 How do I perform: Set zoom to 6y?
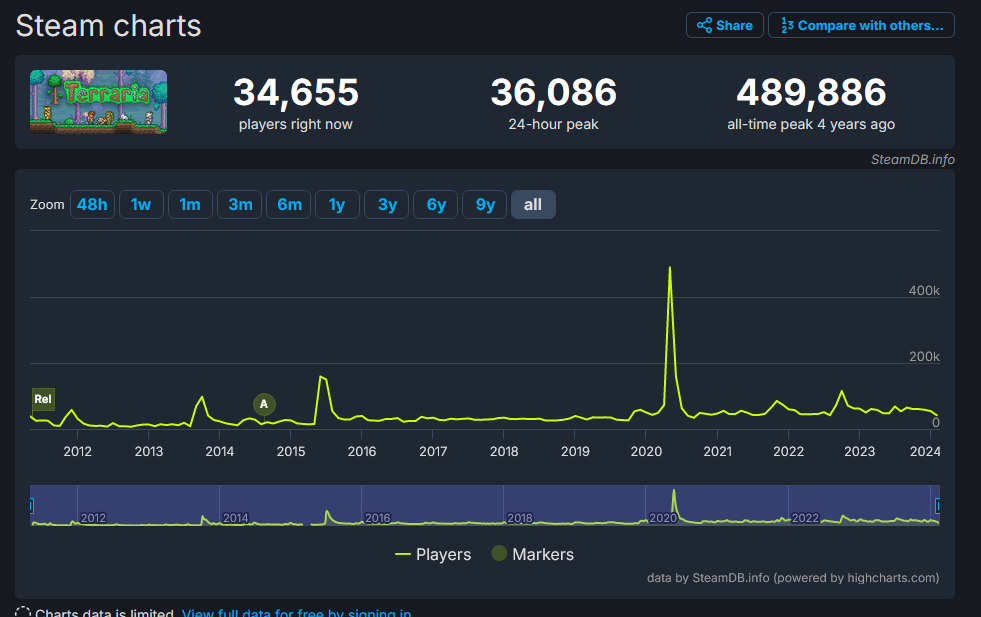pos(435,205)
